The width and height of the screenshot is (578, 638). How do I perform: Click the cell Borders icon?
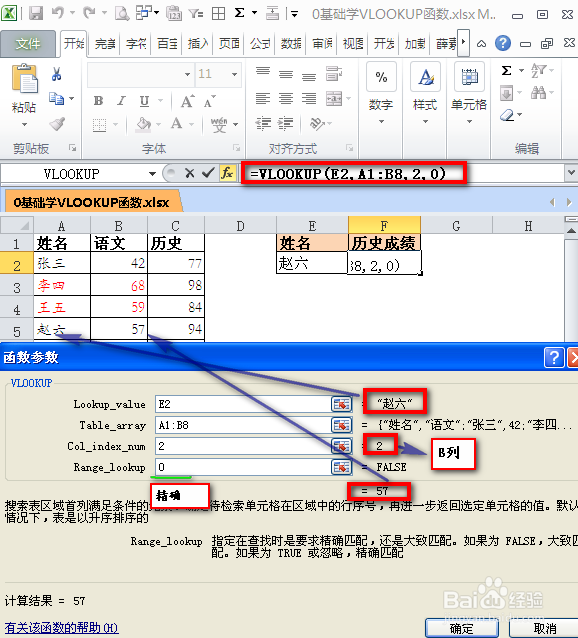tap(99, 124)
